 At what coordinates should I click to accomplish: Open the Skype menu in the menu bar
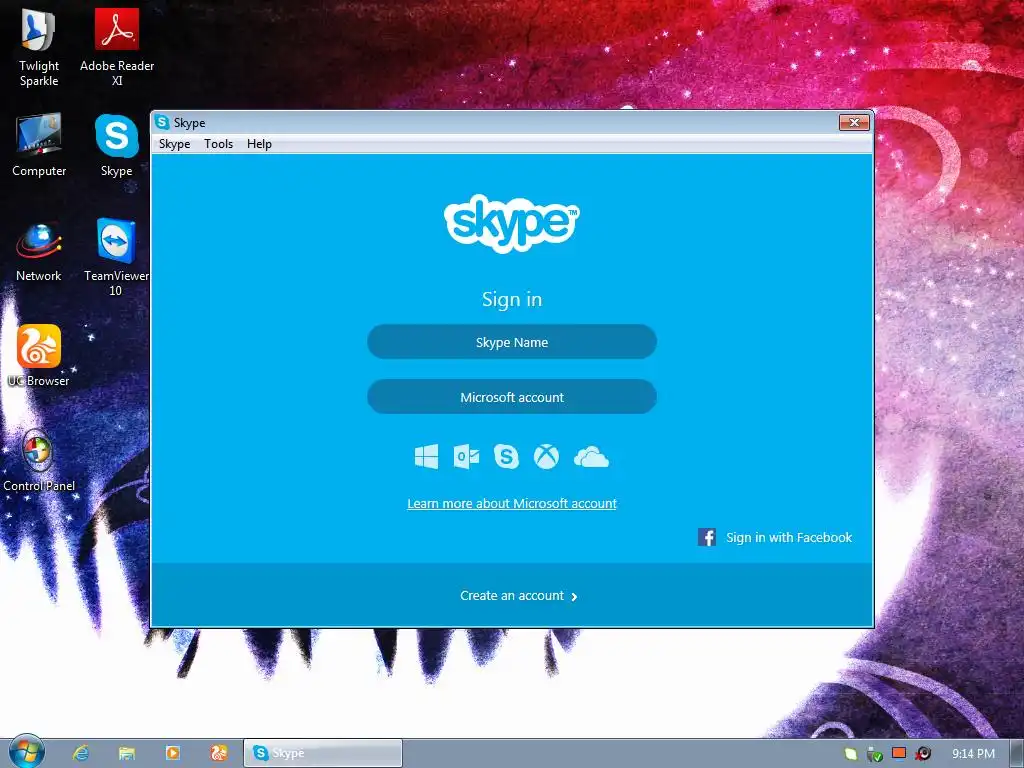pyautogui.click(x=174, y=144)
